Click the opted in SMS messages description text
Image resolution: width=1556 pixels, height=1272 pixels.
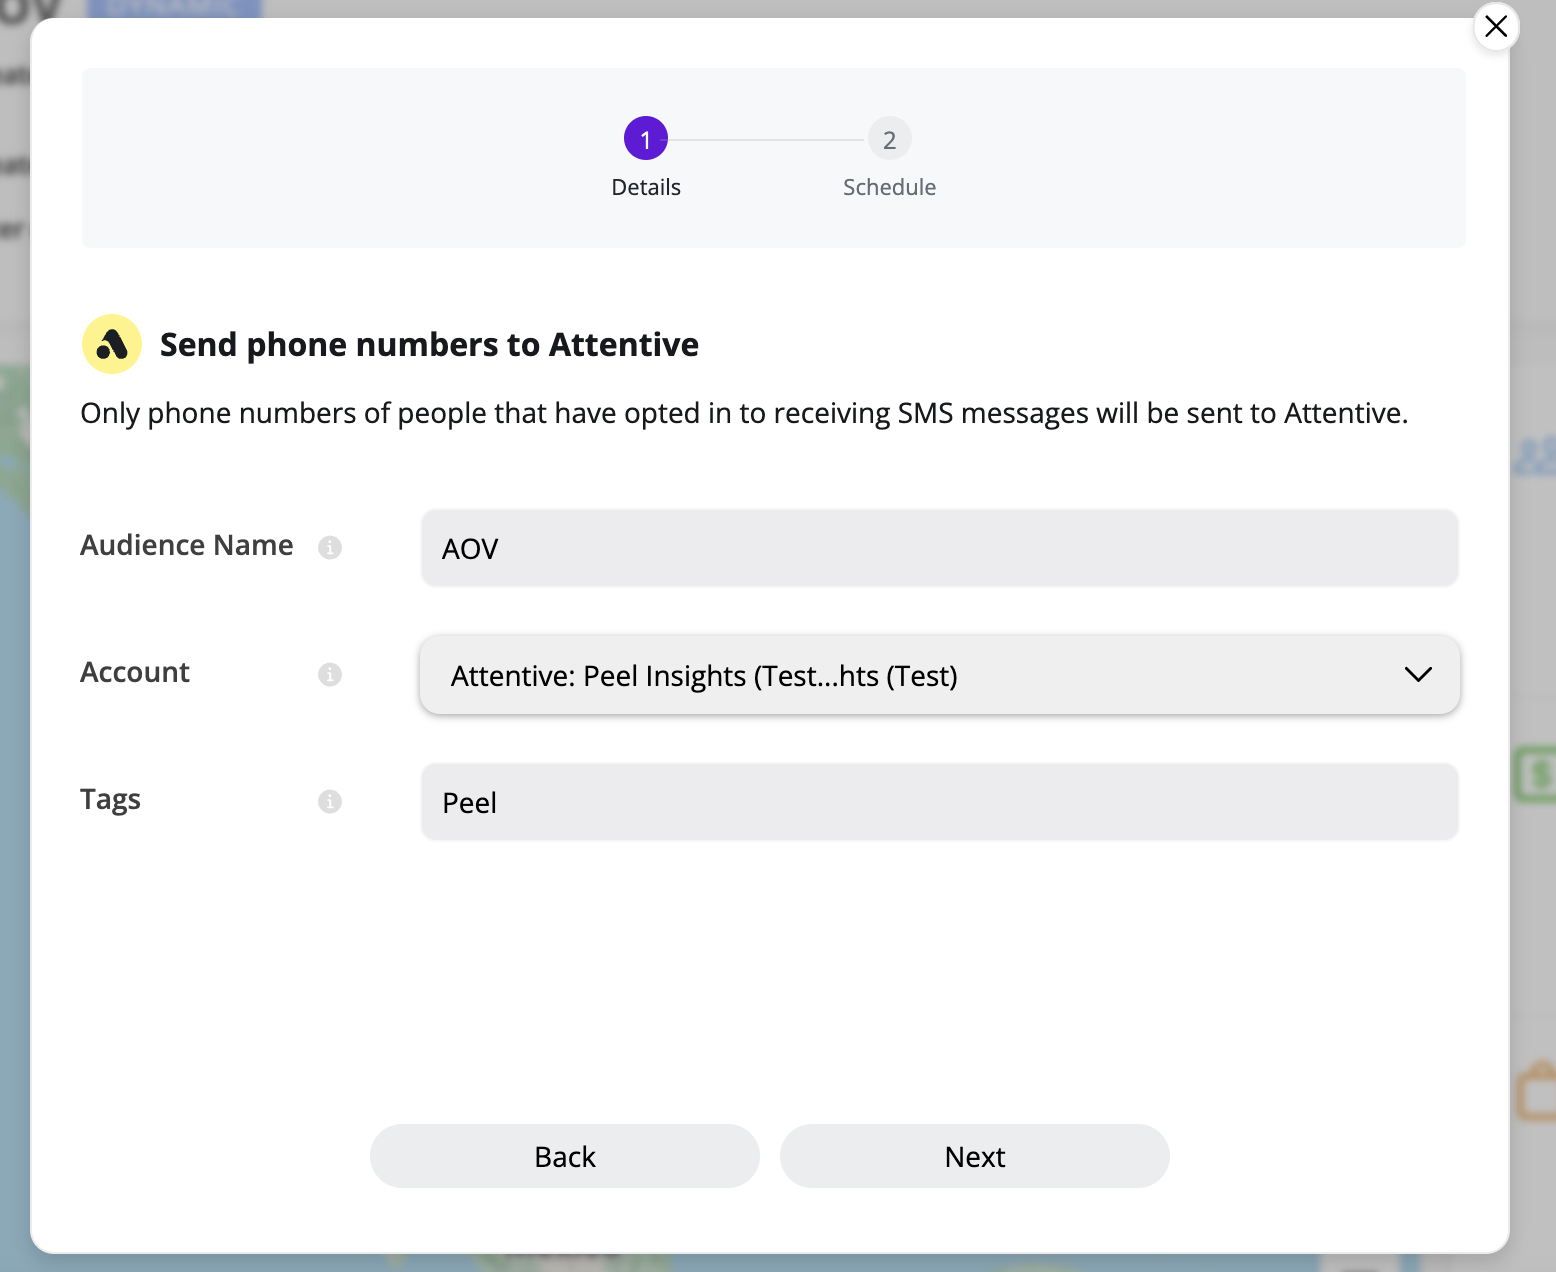click(744, 413)
